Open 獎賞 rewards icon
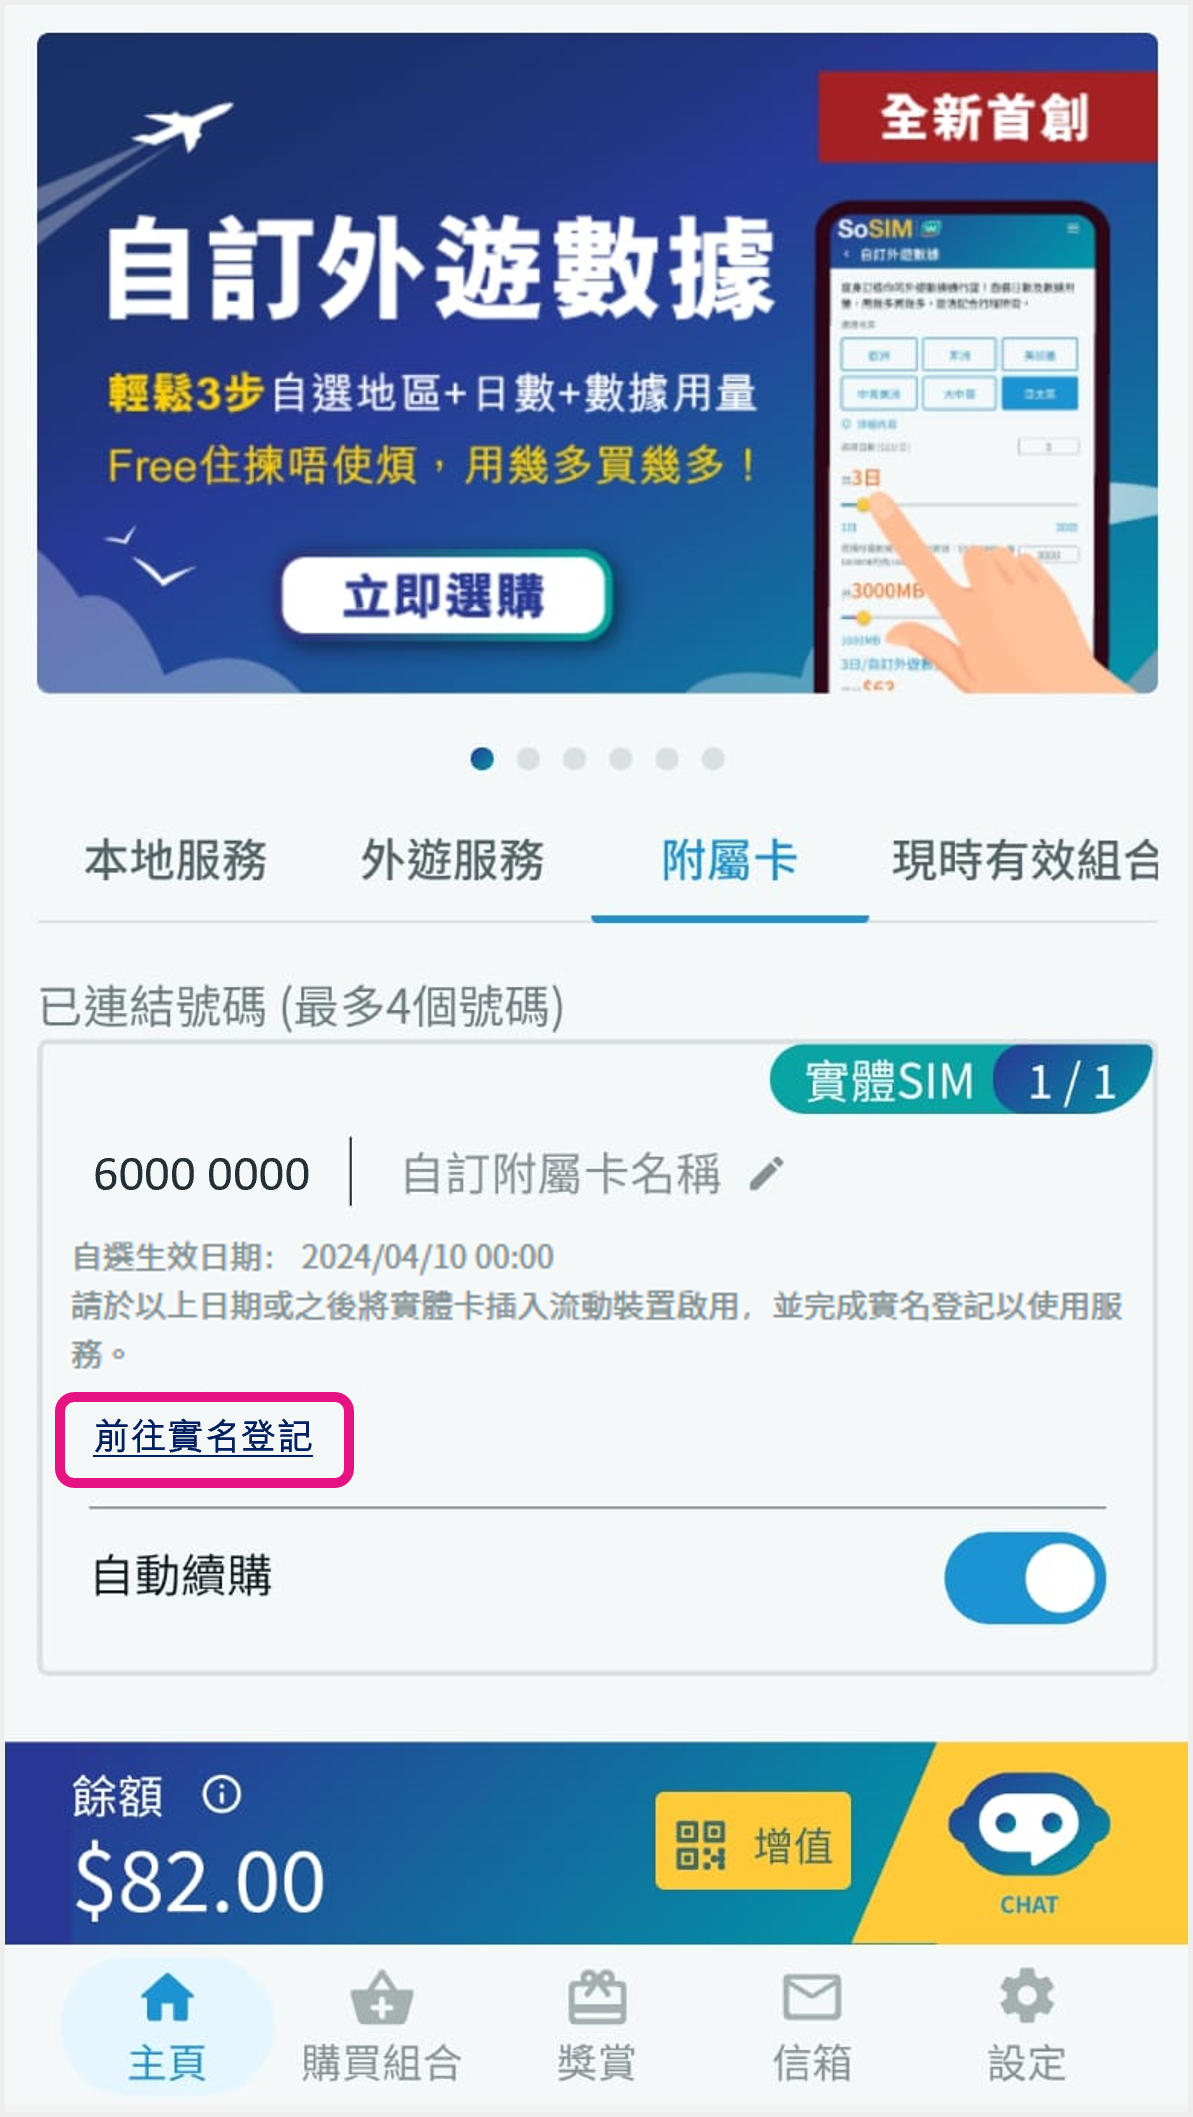 tap(597, 1997)
